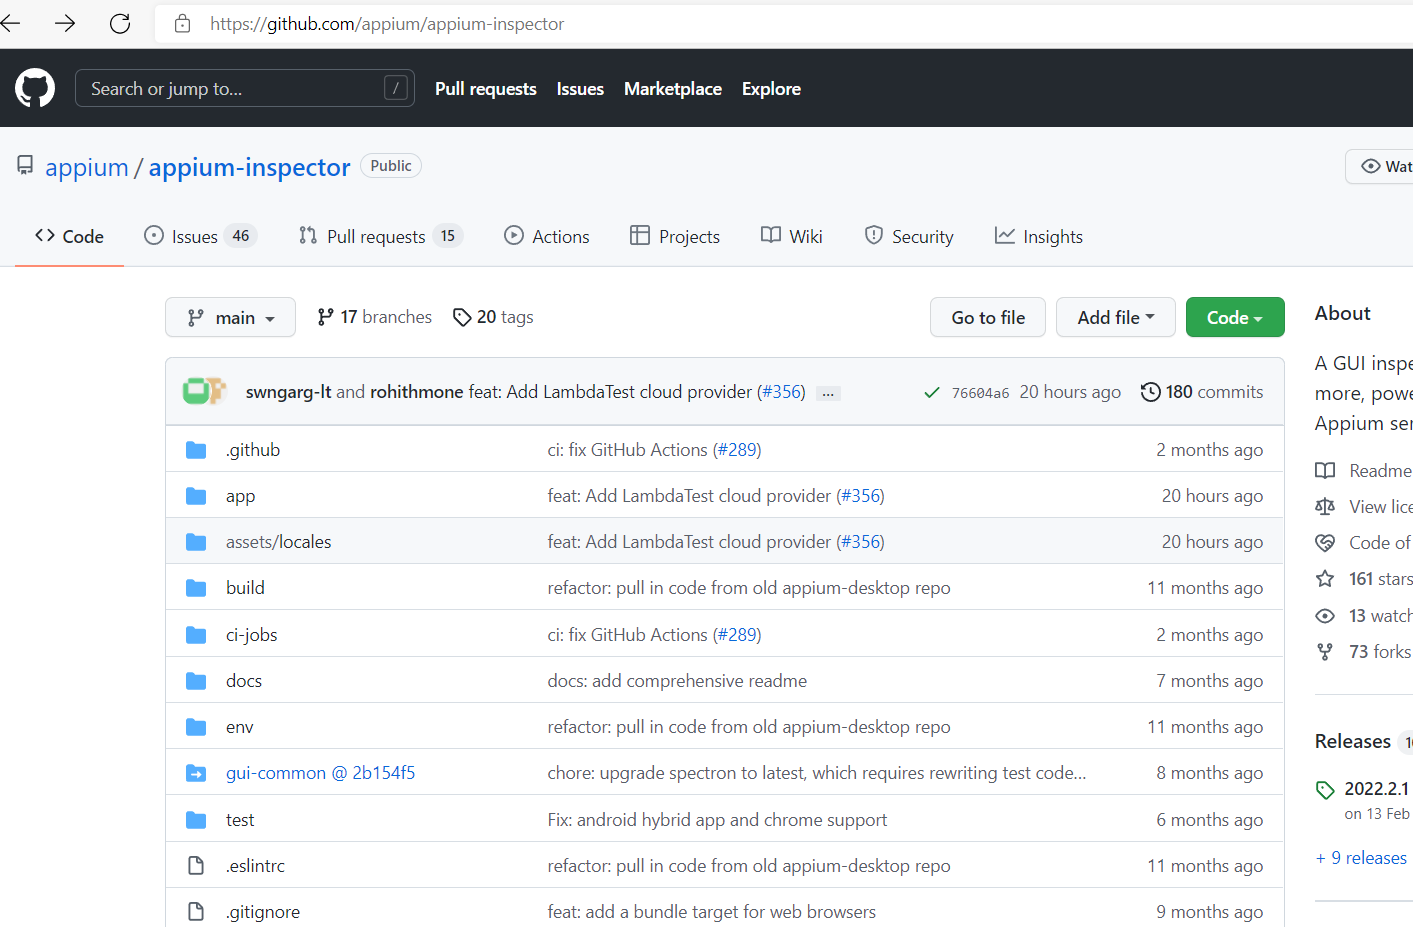Open the green Code dropdown
Image resolution: width=1413 pixels, height=927 pixels.
(1235, 317)
